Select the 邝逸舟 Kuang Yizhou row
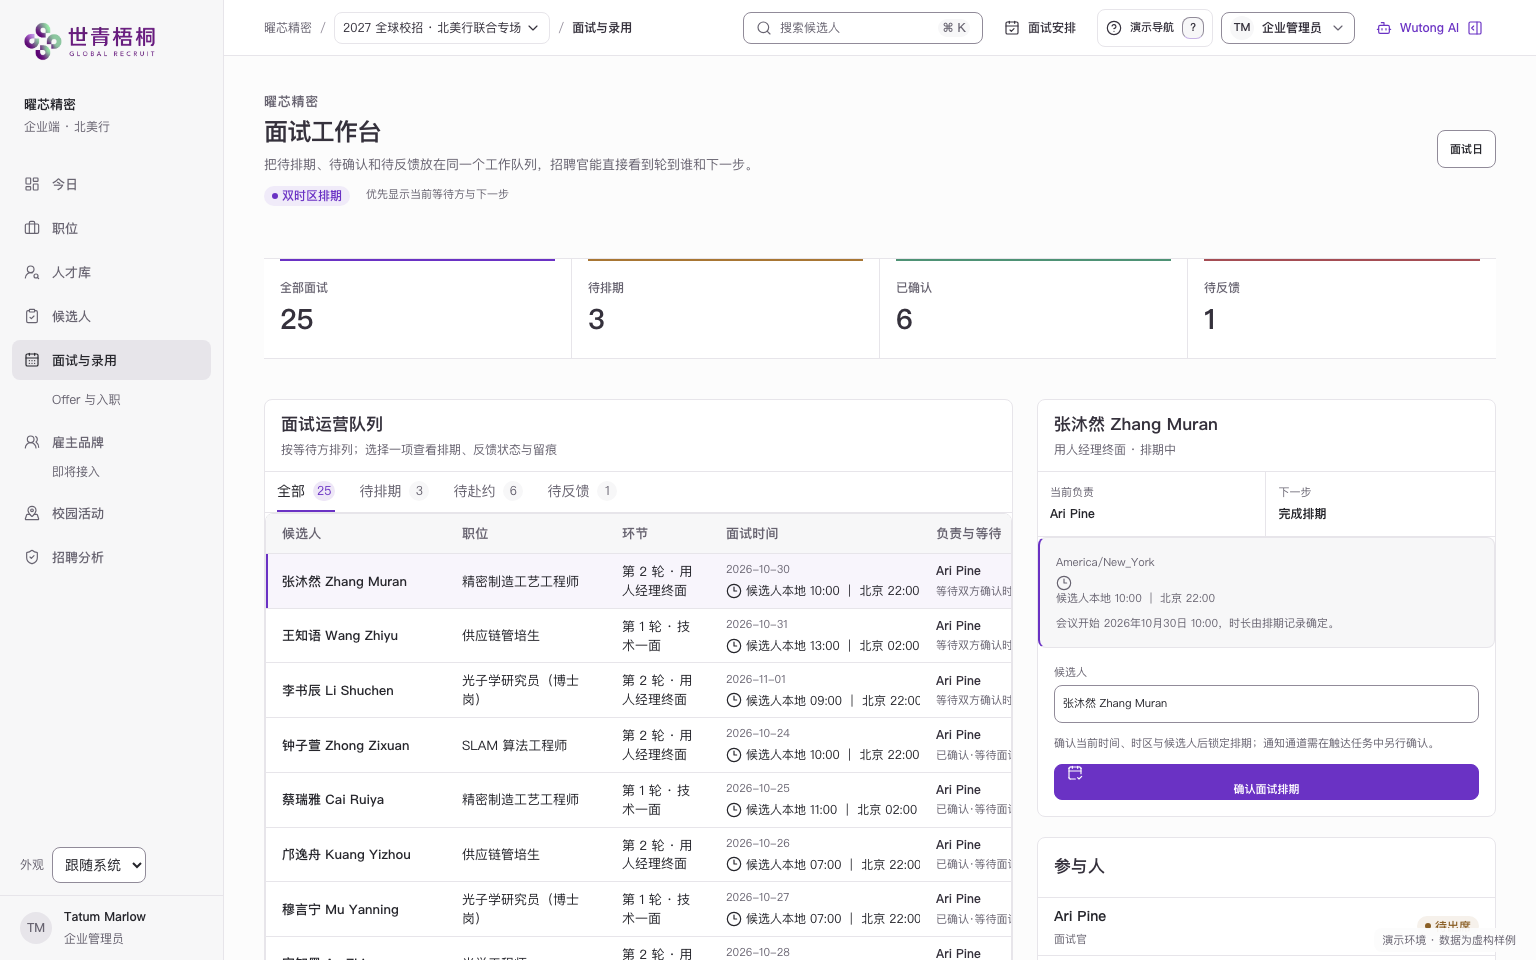Viewport: 1536px width, 960px height. coord(638,855)
